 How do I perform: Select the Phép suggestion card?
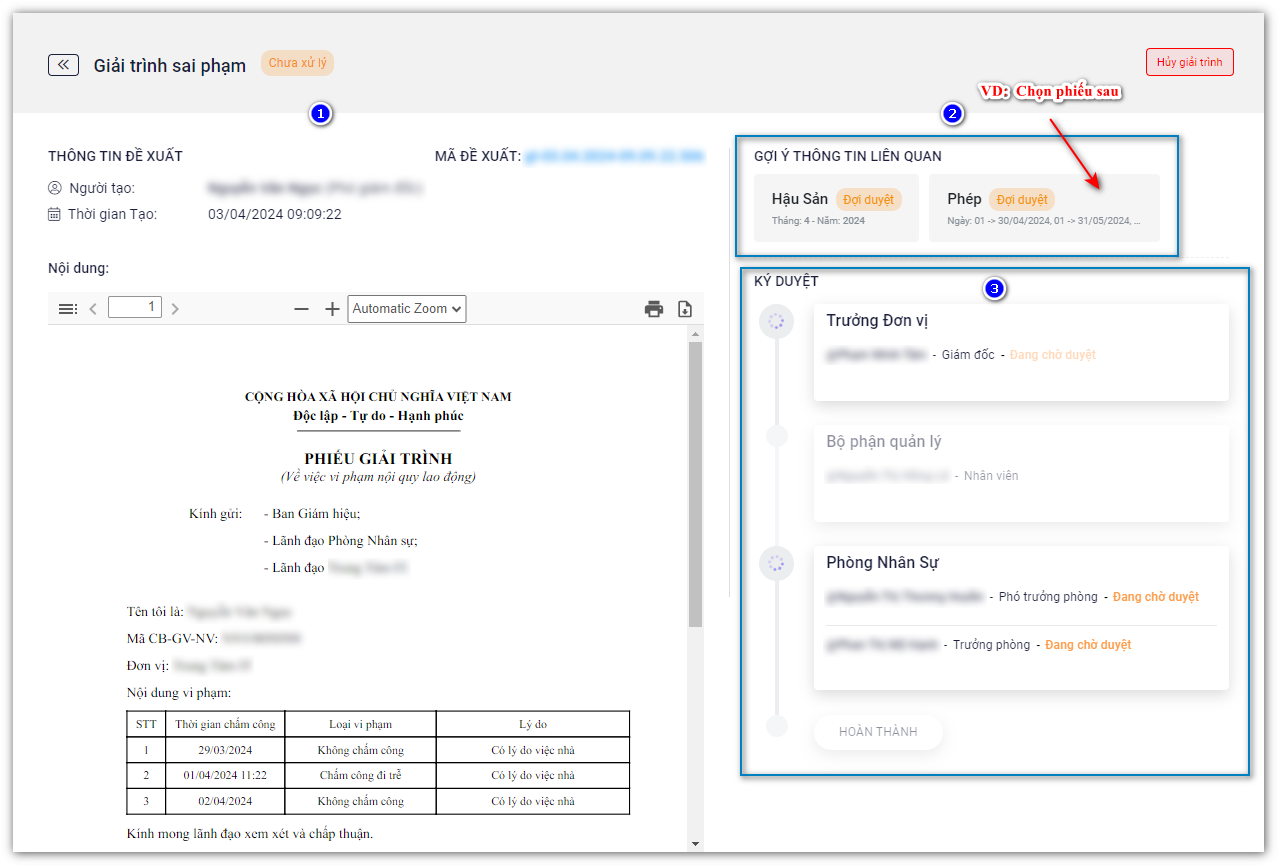click(1043, 208)
